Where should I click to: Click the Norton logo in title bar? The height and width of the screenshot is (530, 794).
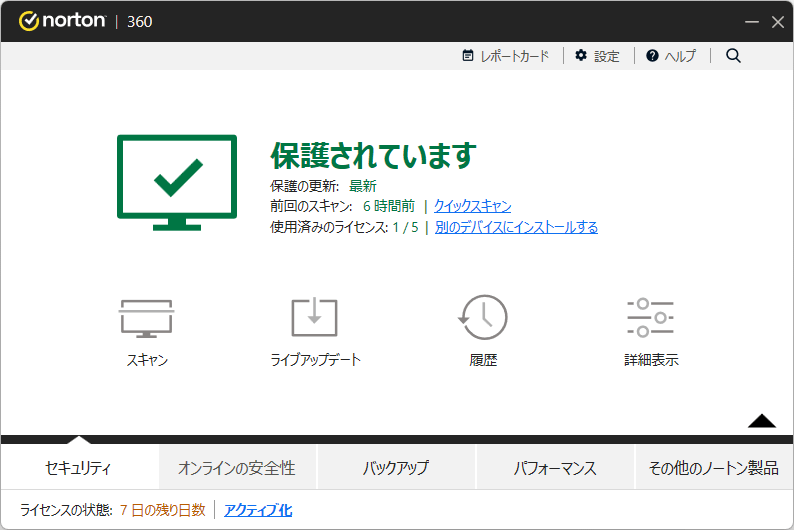pos(62,21)
